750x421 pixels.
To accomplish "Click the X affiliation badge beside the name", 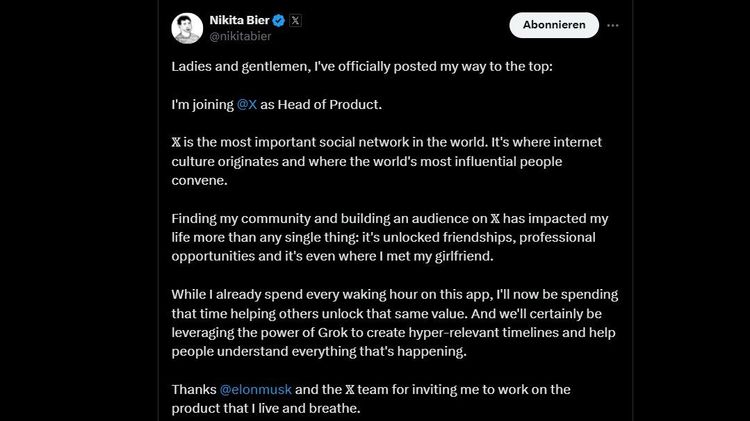I will (295, 19).
